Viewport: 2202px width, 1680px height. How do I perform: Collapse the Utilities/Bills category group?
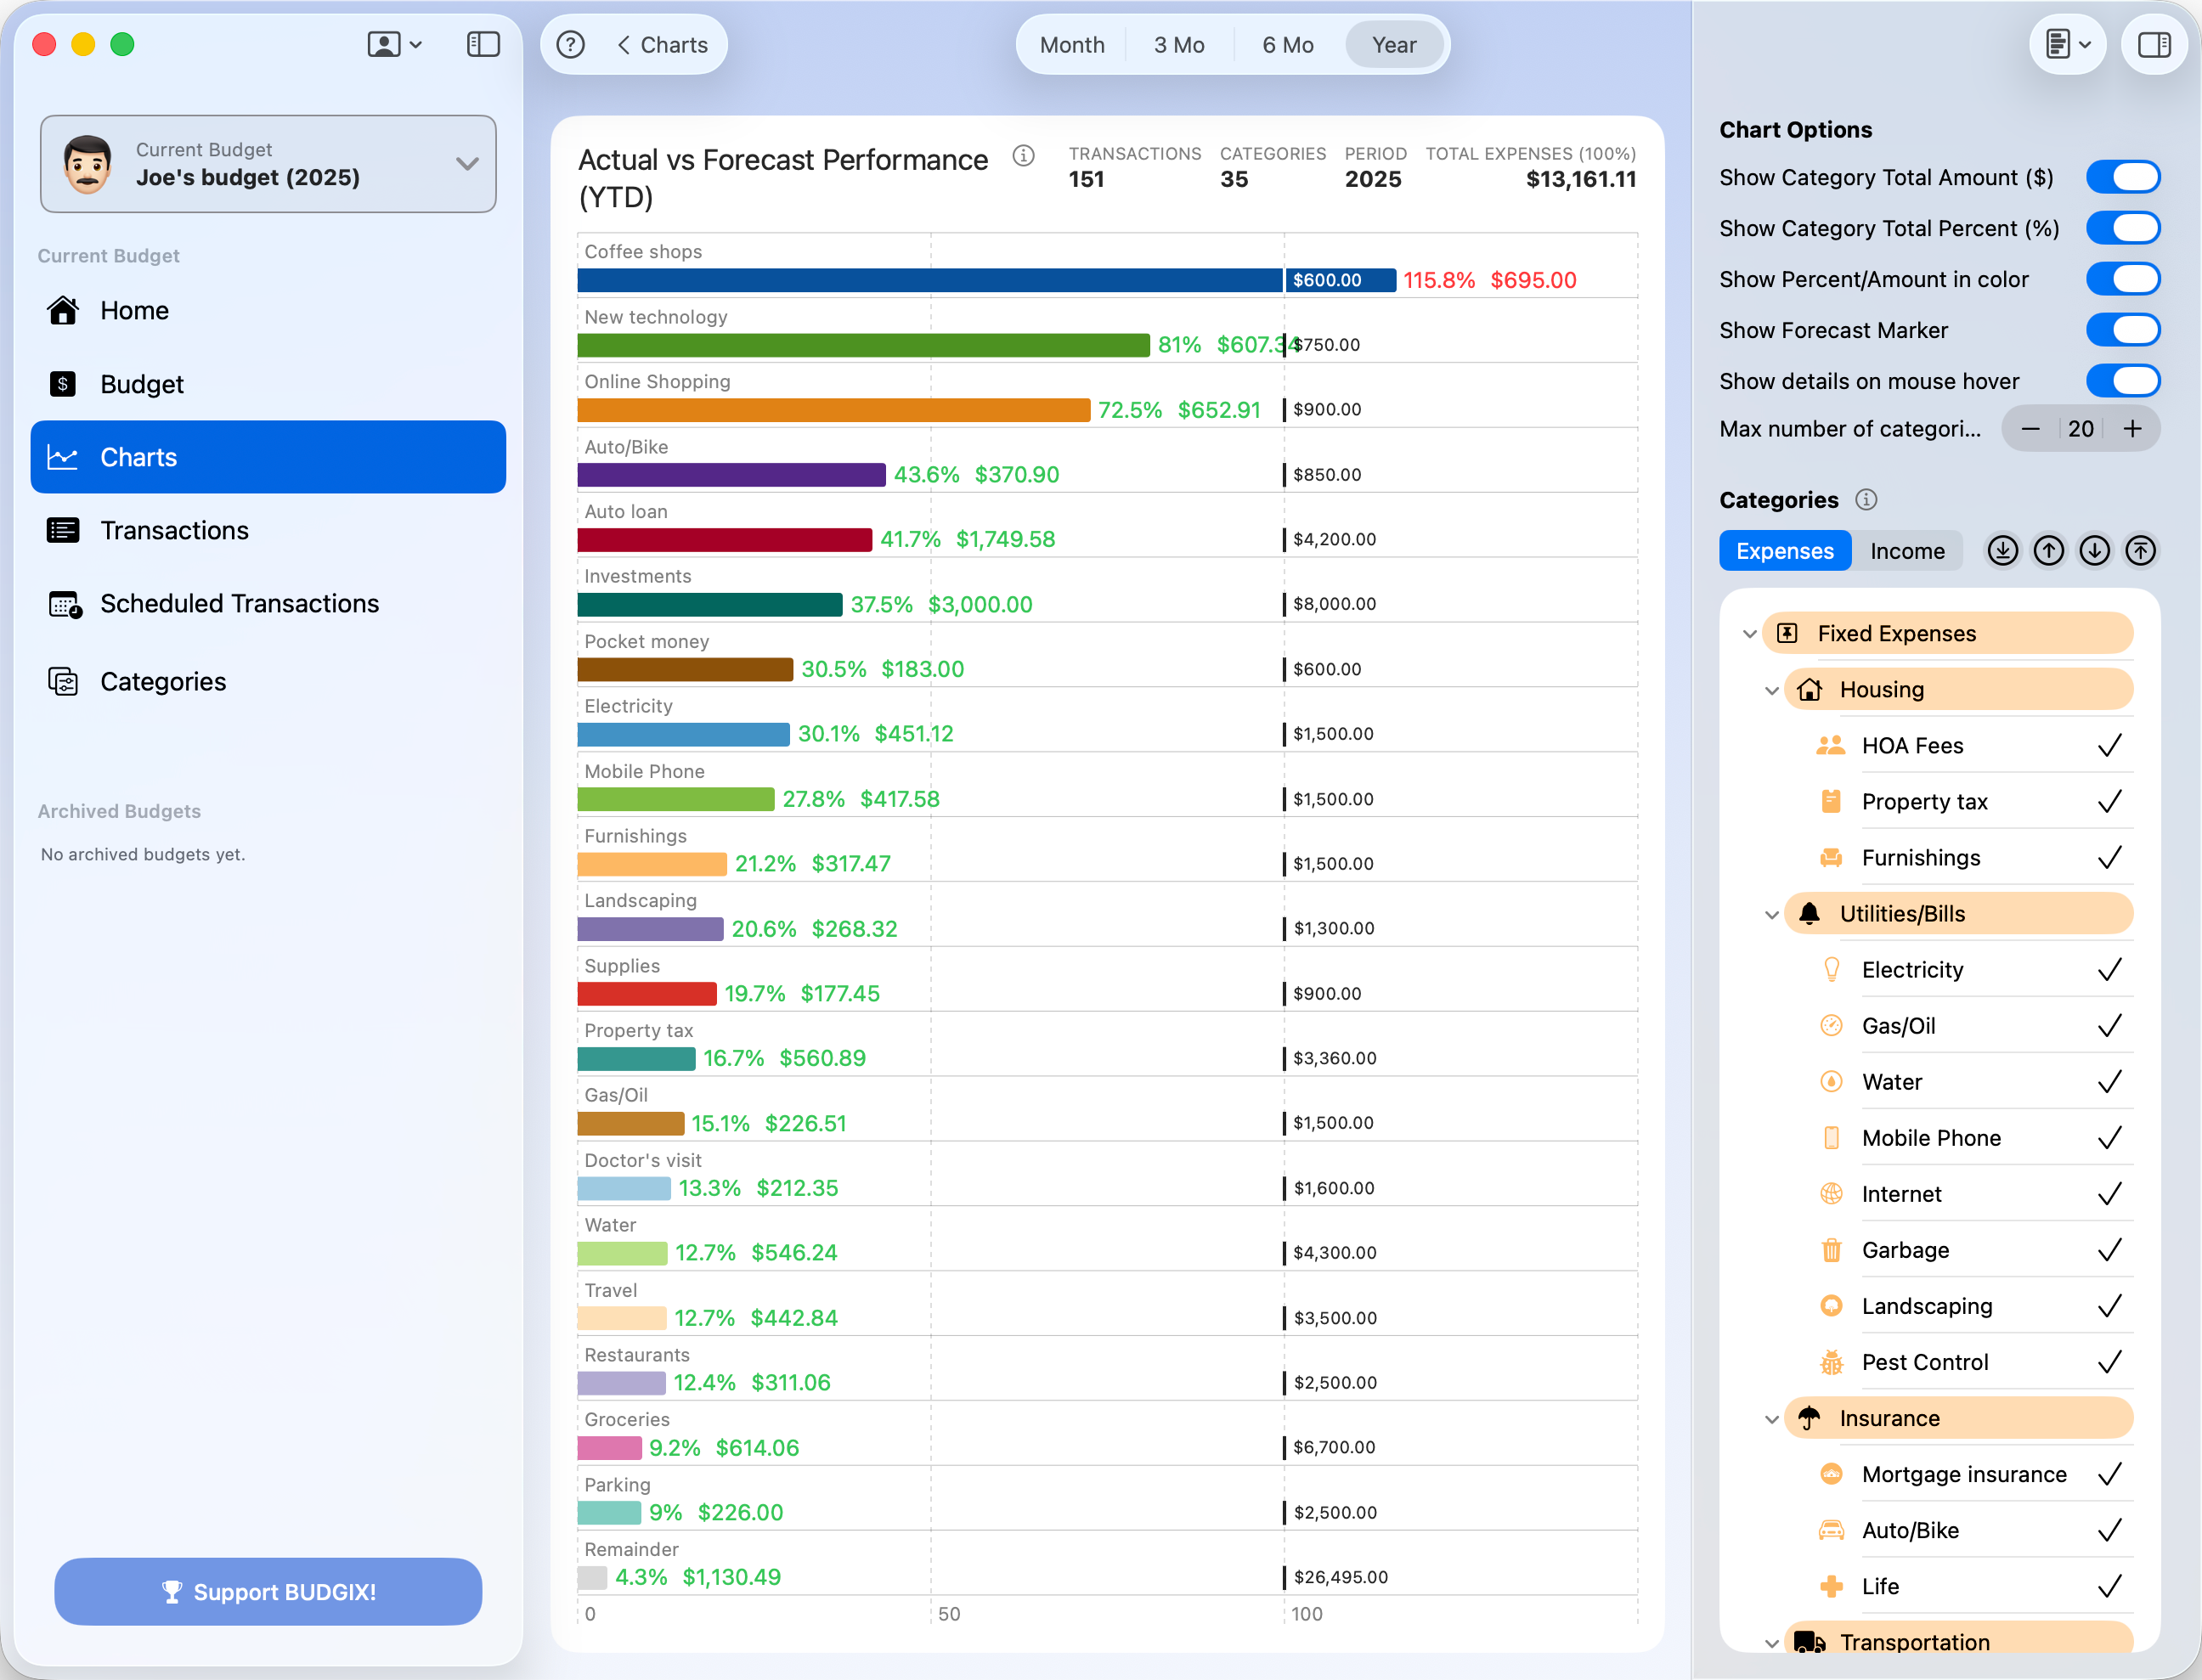(1771, 915)
